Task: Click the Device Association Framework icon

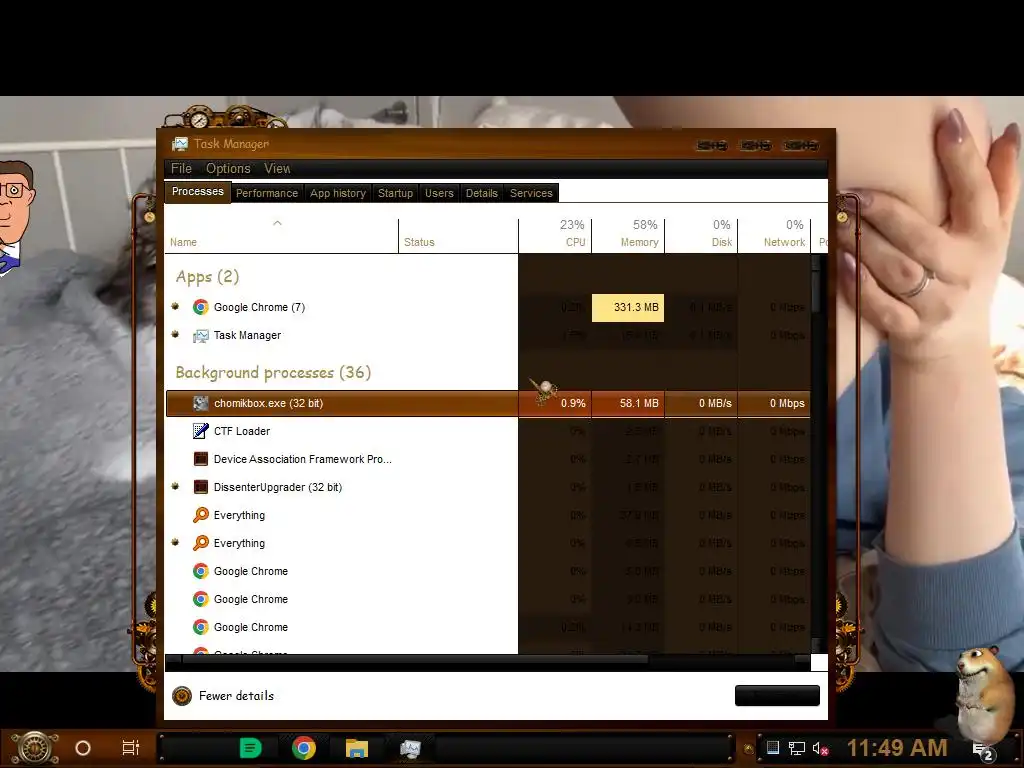Action: [x=200, y=459]
